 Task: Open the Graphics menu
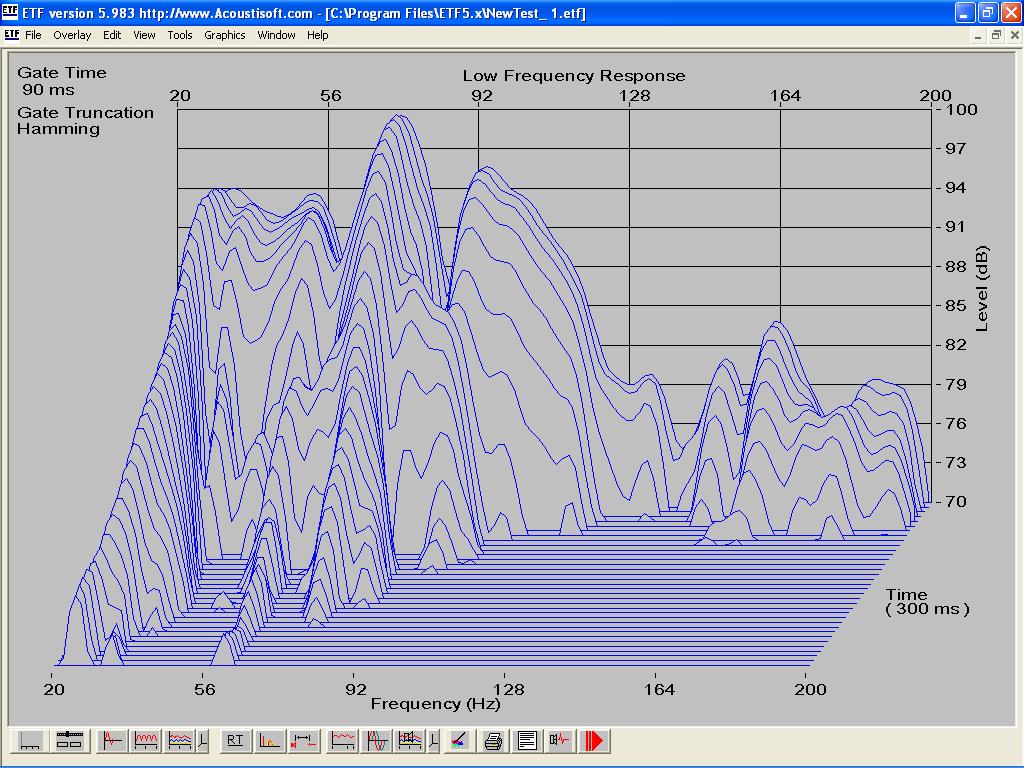pyautogui.click(x=224, y=35)
